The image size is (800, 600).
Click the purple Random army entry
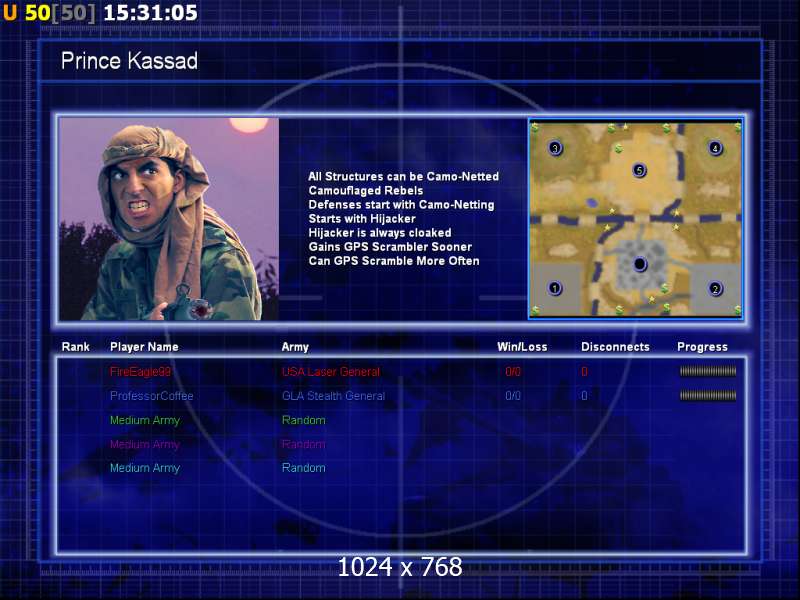point(304,444)
